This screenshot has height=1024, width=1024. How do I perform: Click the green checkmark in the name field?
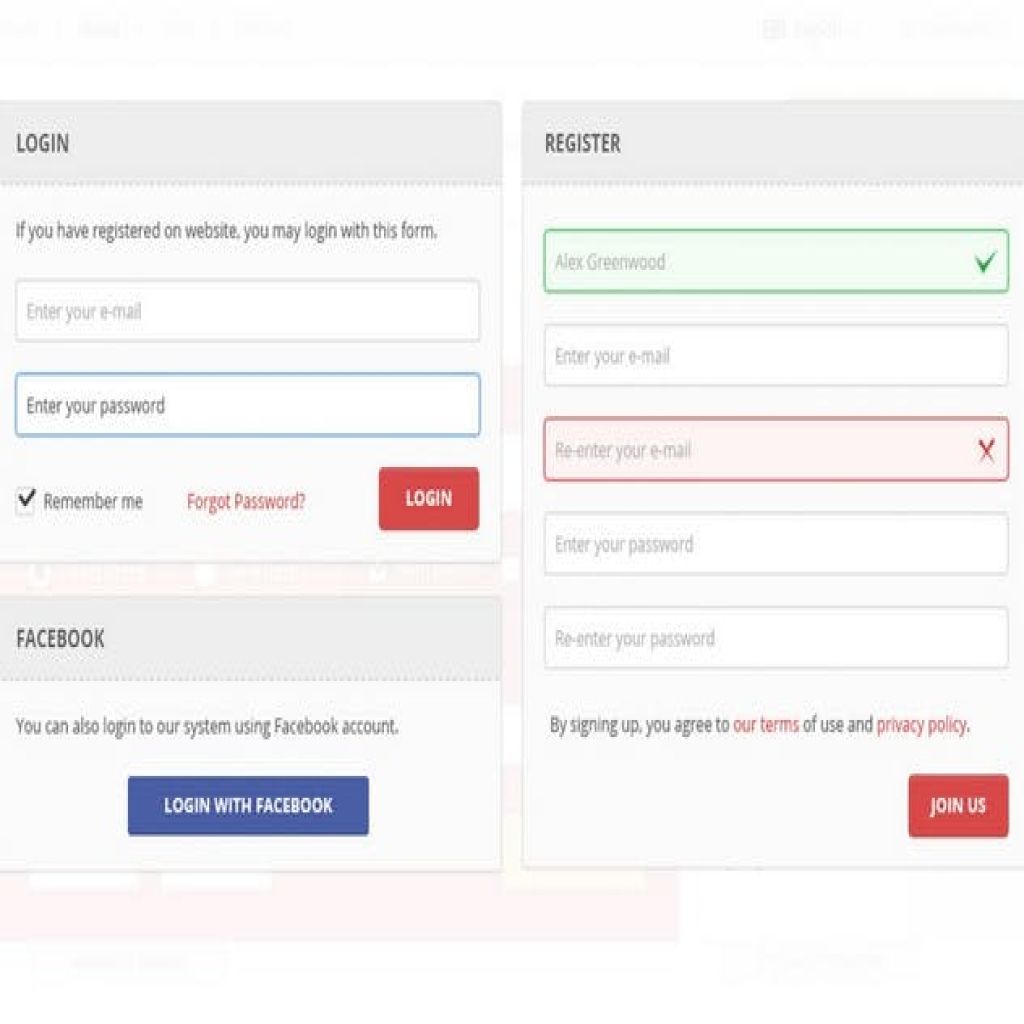click(986, 262)
